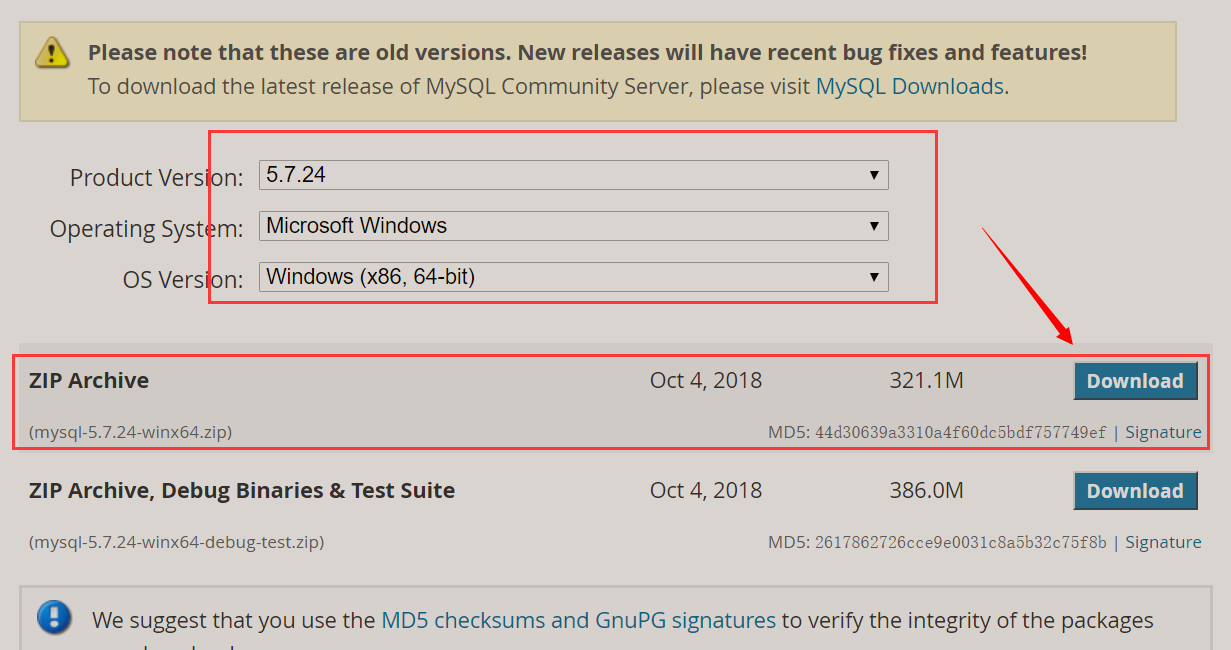The image size is (1231, 650).
Task: Open the MySQL Downloads link
Action: pyautogui.click(x=910, y=86)
